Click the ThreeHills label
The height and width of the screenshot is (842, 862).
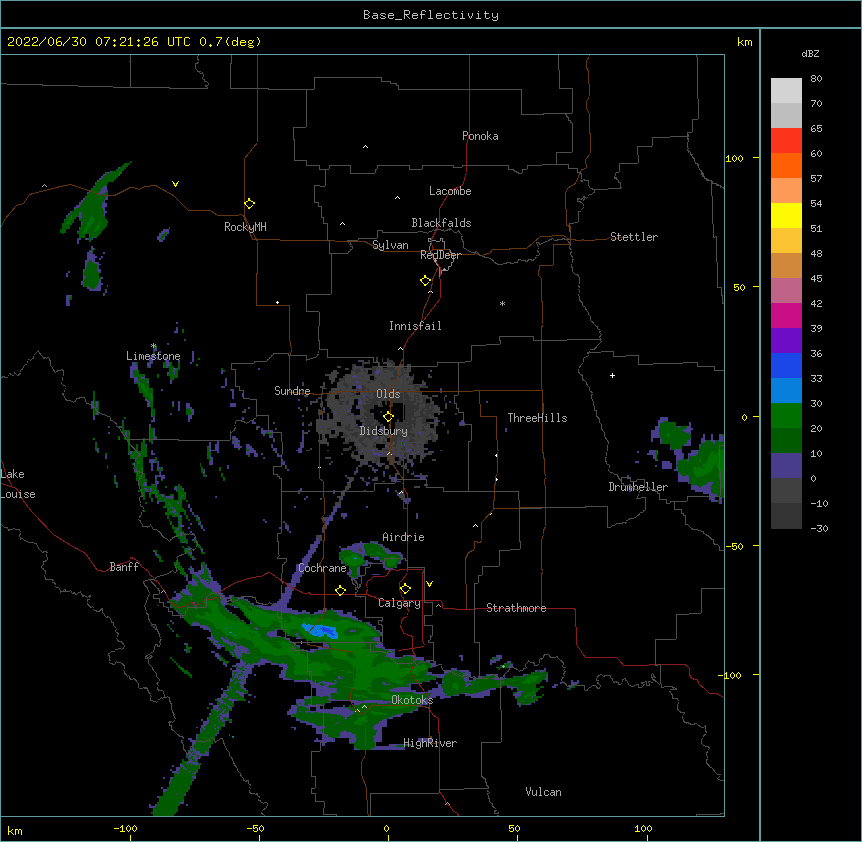(537, 418)
